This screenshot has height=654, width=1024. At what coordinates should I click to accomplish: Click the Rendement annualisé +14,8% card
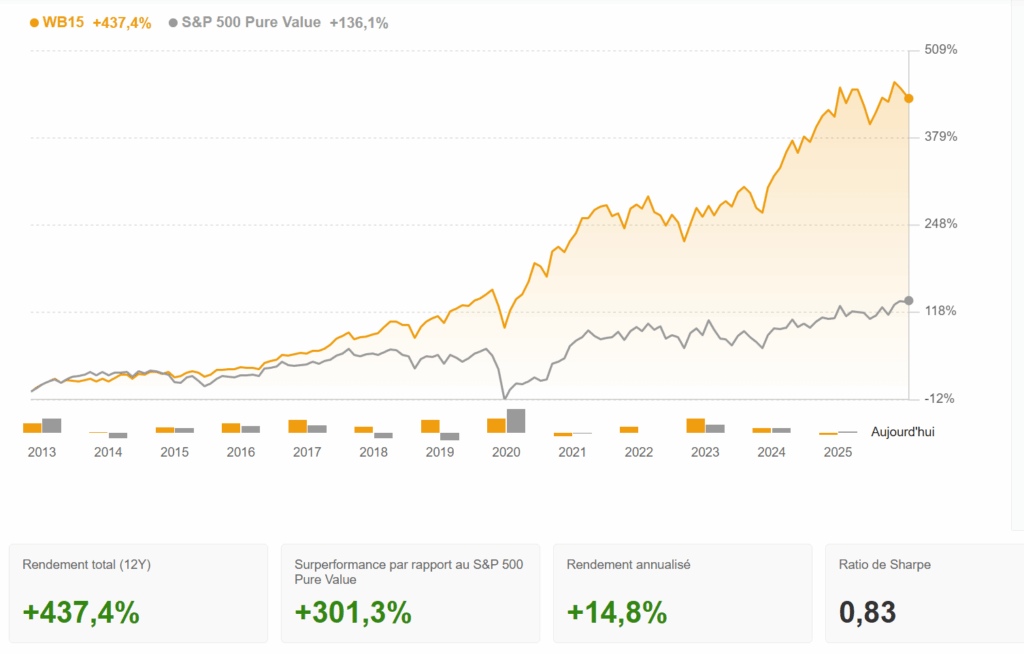[682, 592]
